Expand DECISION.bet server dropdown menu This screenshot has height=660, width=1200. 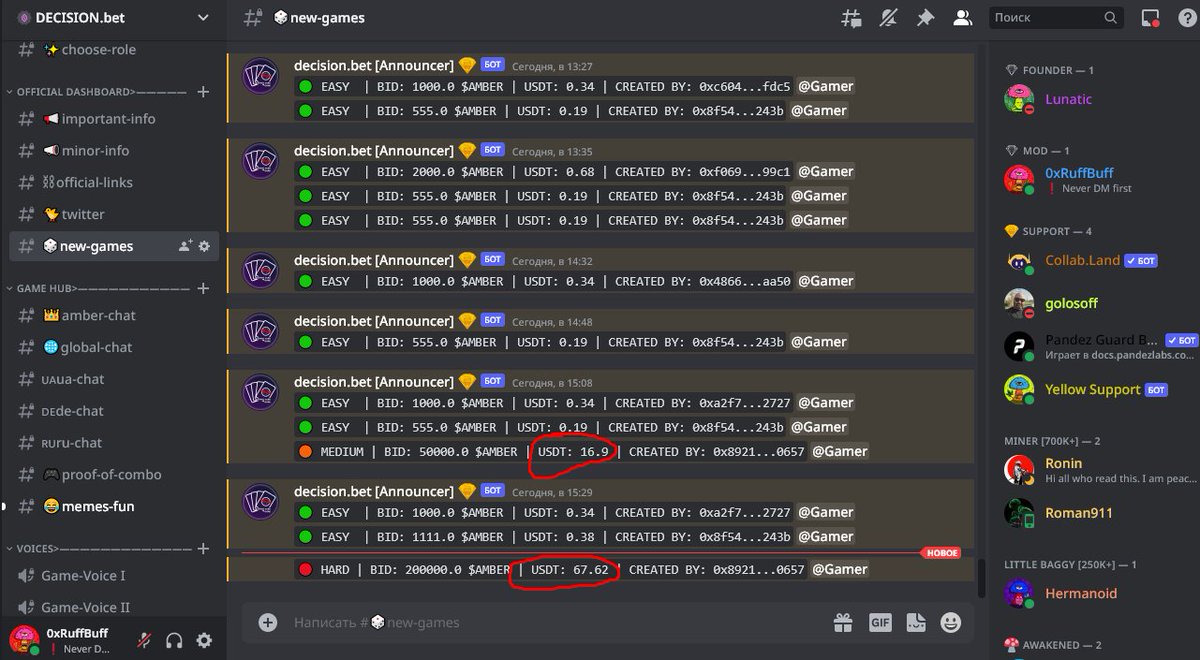point(204,17)
